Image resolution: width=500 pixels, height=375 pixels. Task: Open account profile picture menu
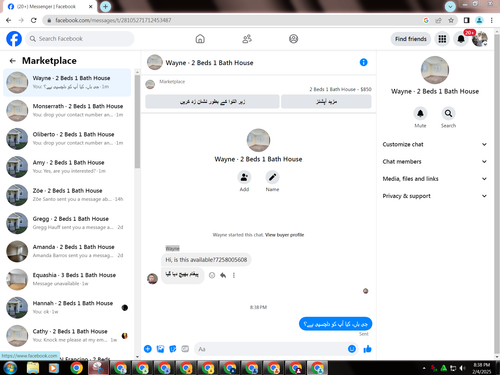tap(480, 39)
